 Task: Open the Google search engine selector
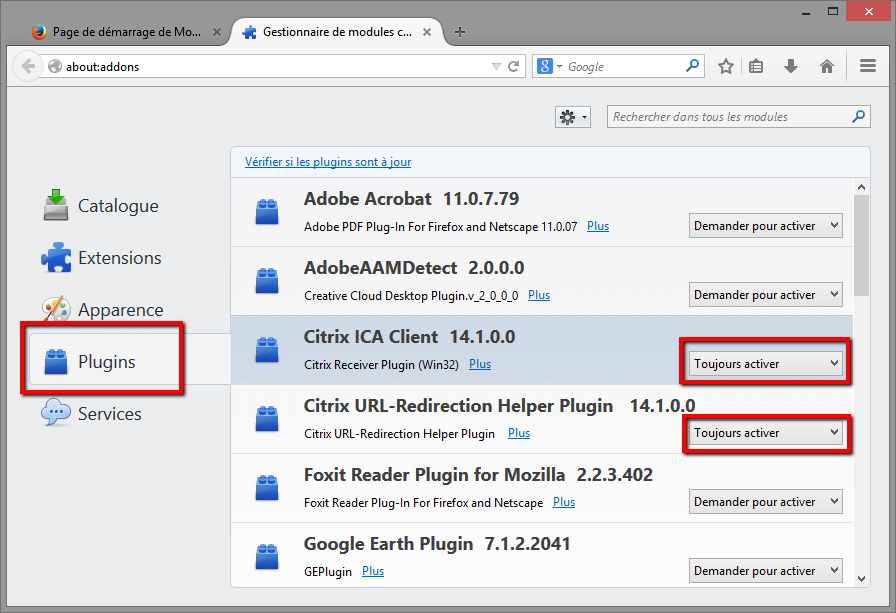click(x=549, y=66)
